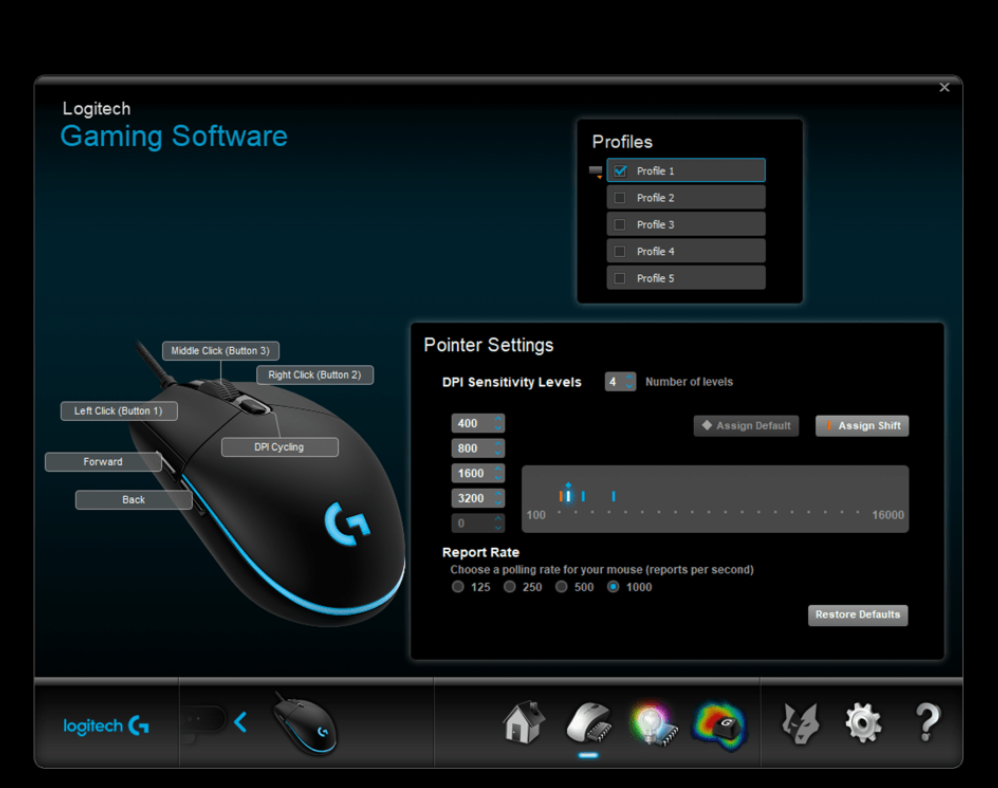Select the 125 report rate option
Viewport: 998px width, 788px height.
point(458,587)
